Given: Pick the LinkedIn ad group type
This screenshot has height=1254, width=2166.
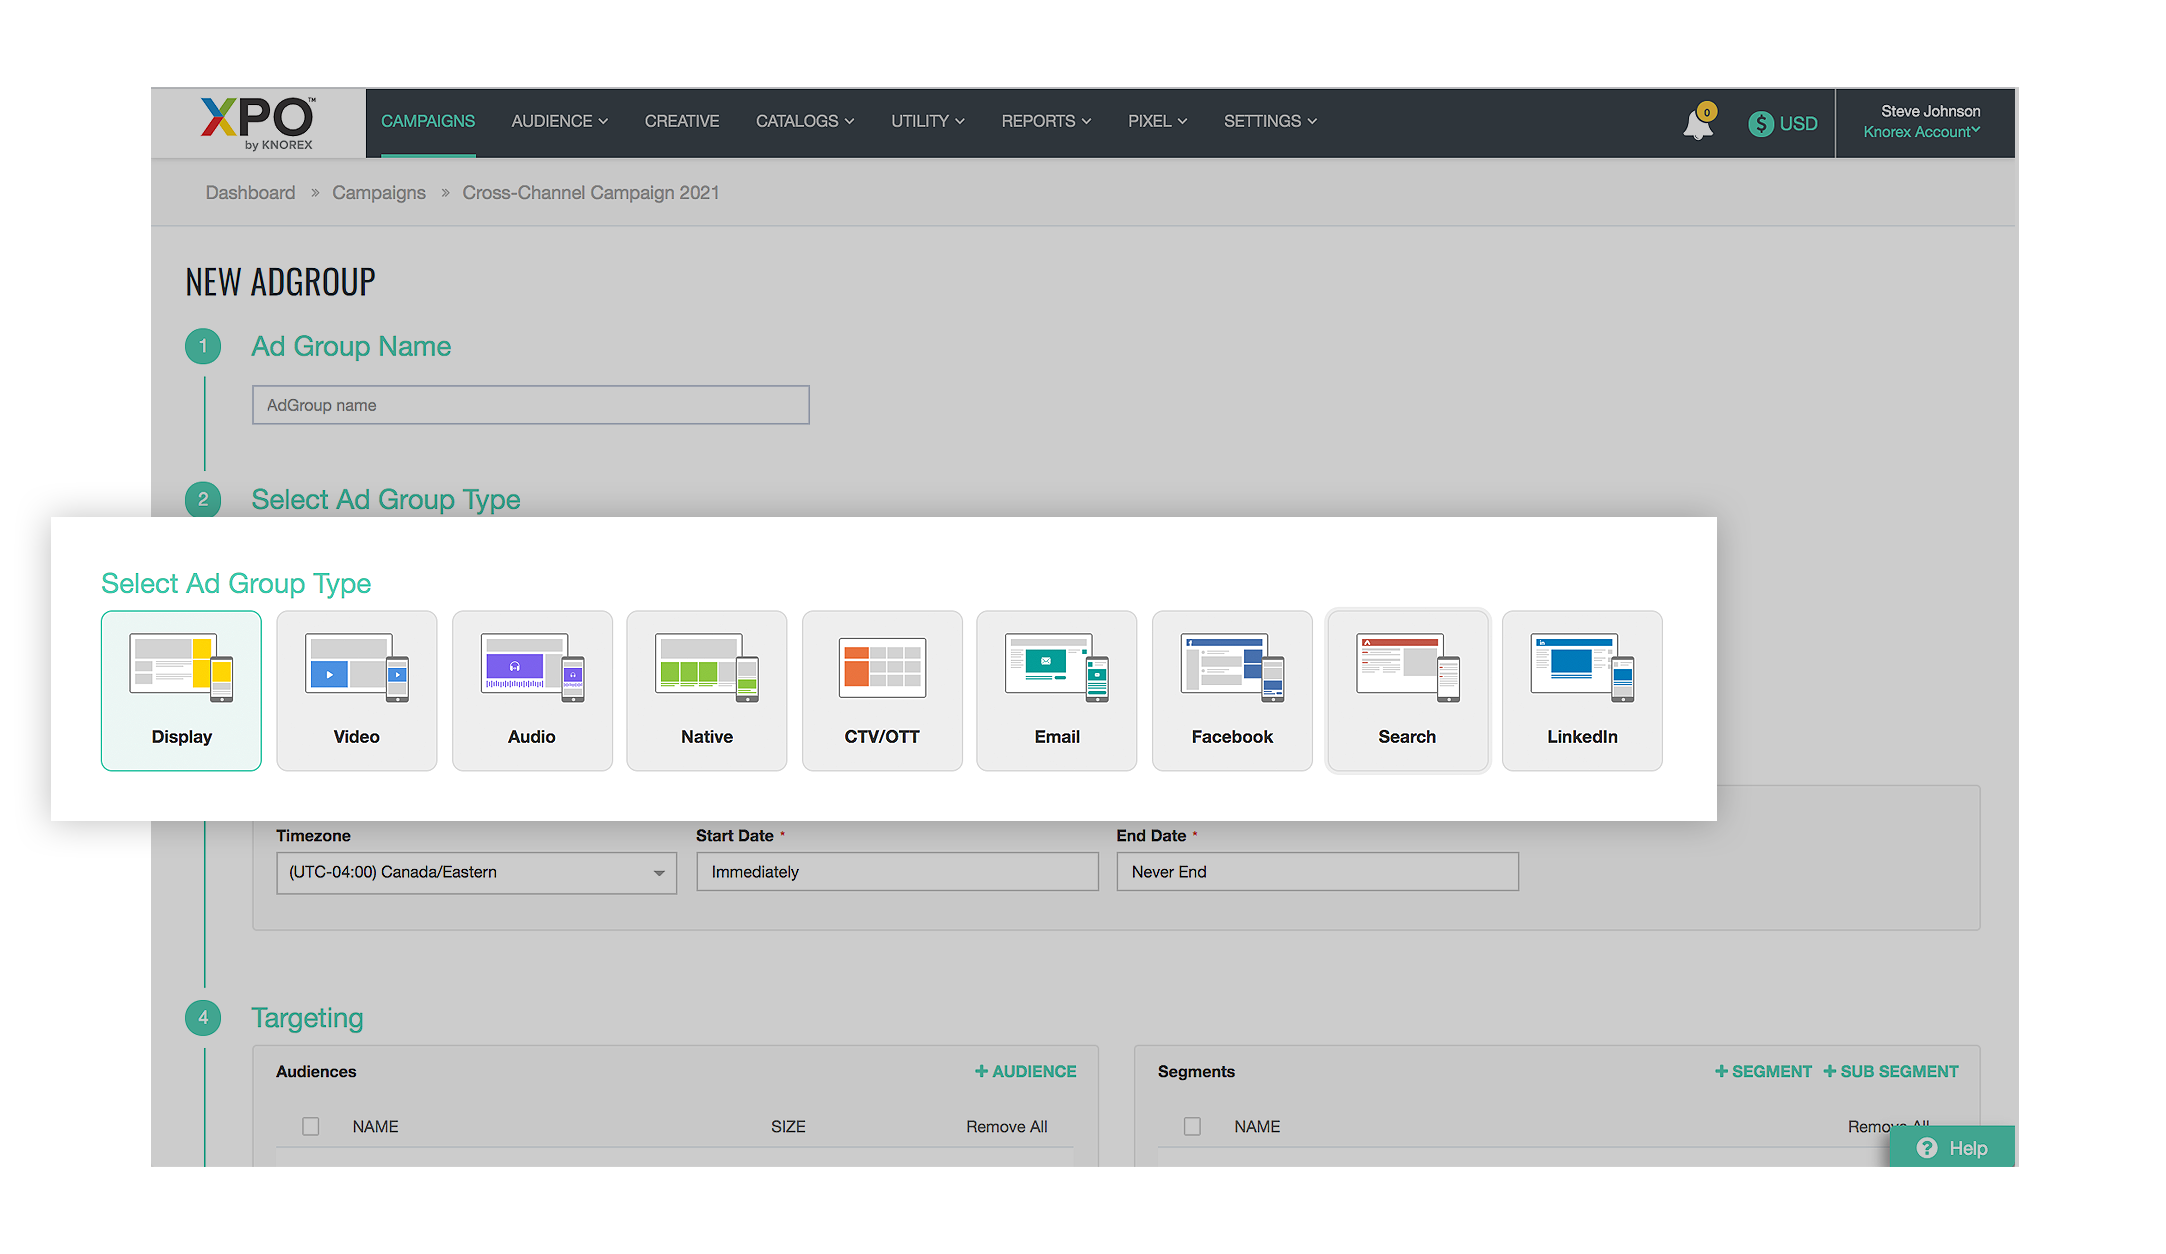Looking at the screenshot, I should pos(1581,690).
